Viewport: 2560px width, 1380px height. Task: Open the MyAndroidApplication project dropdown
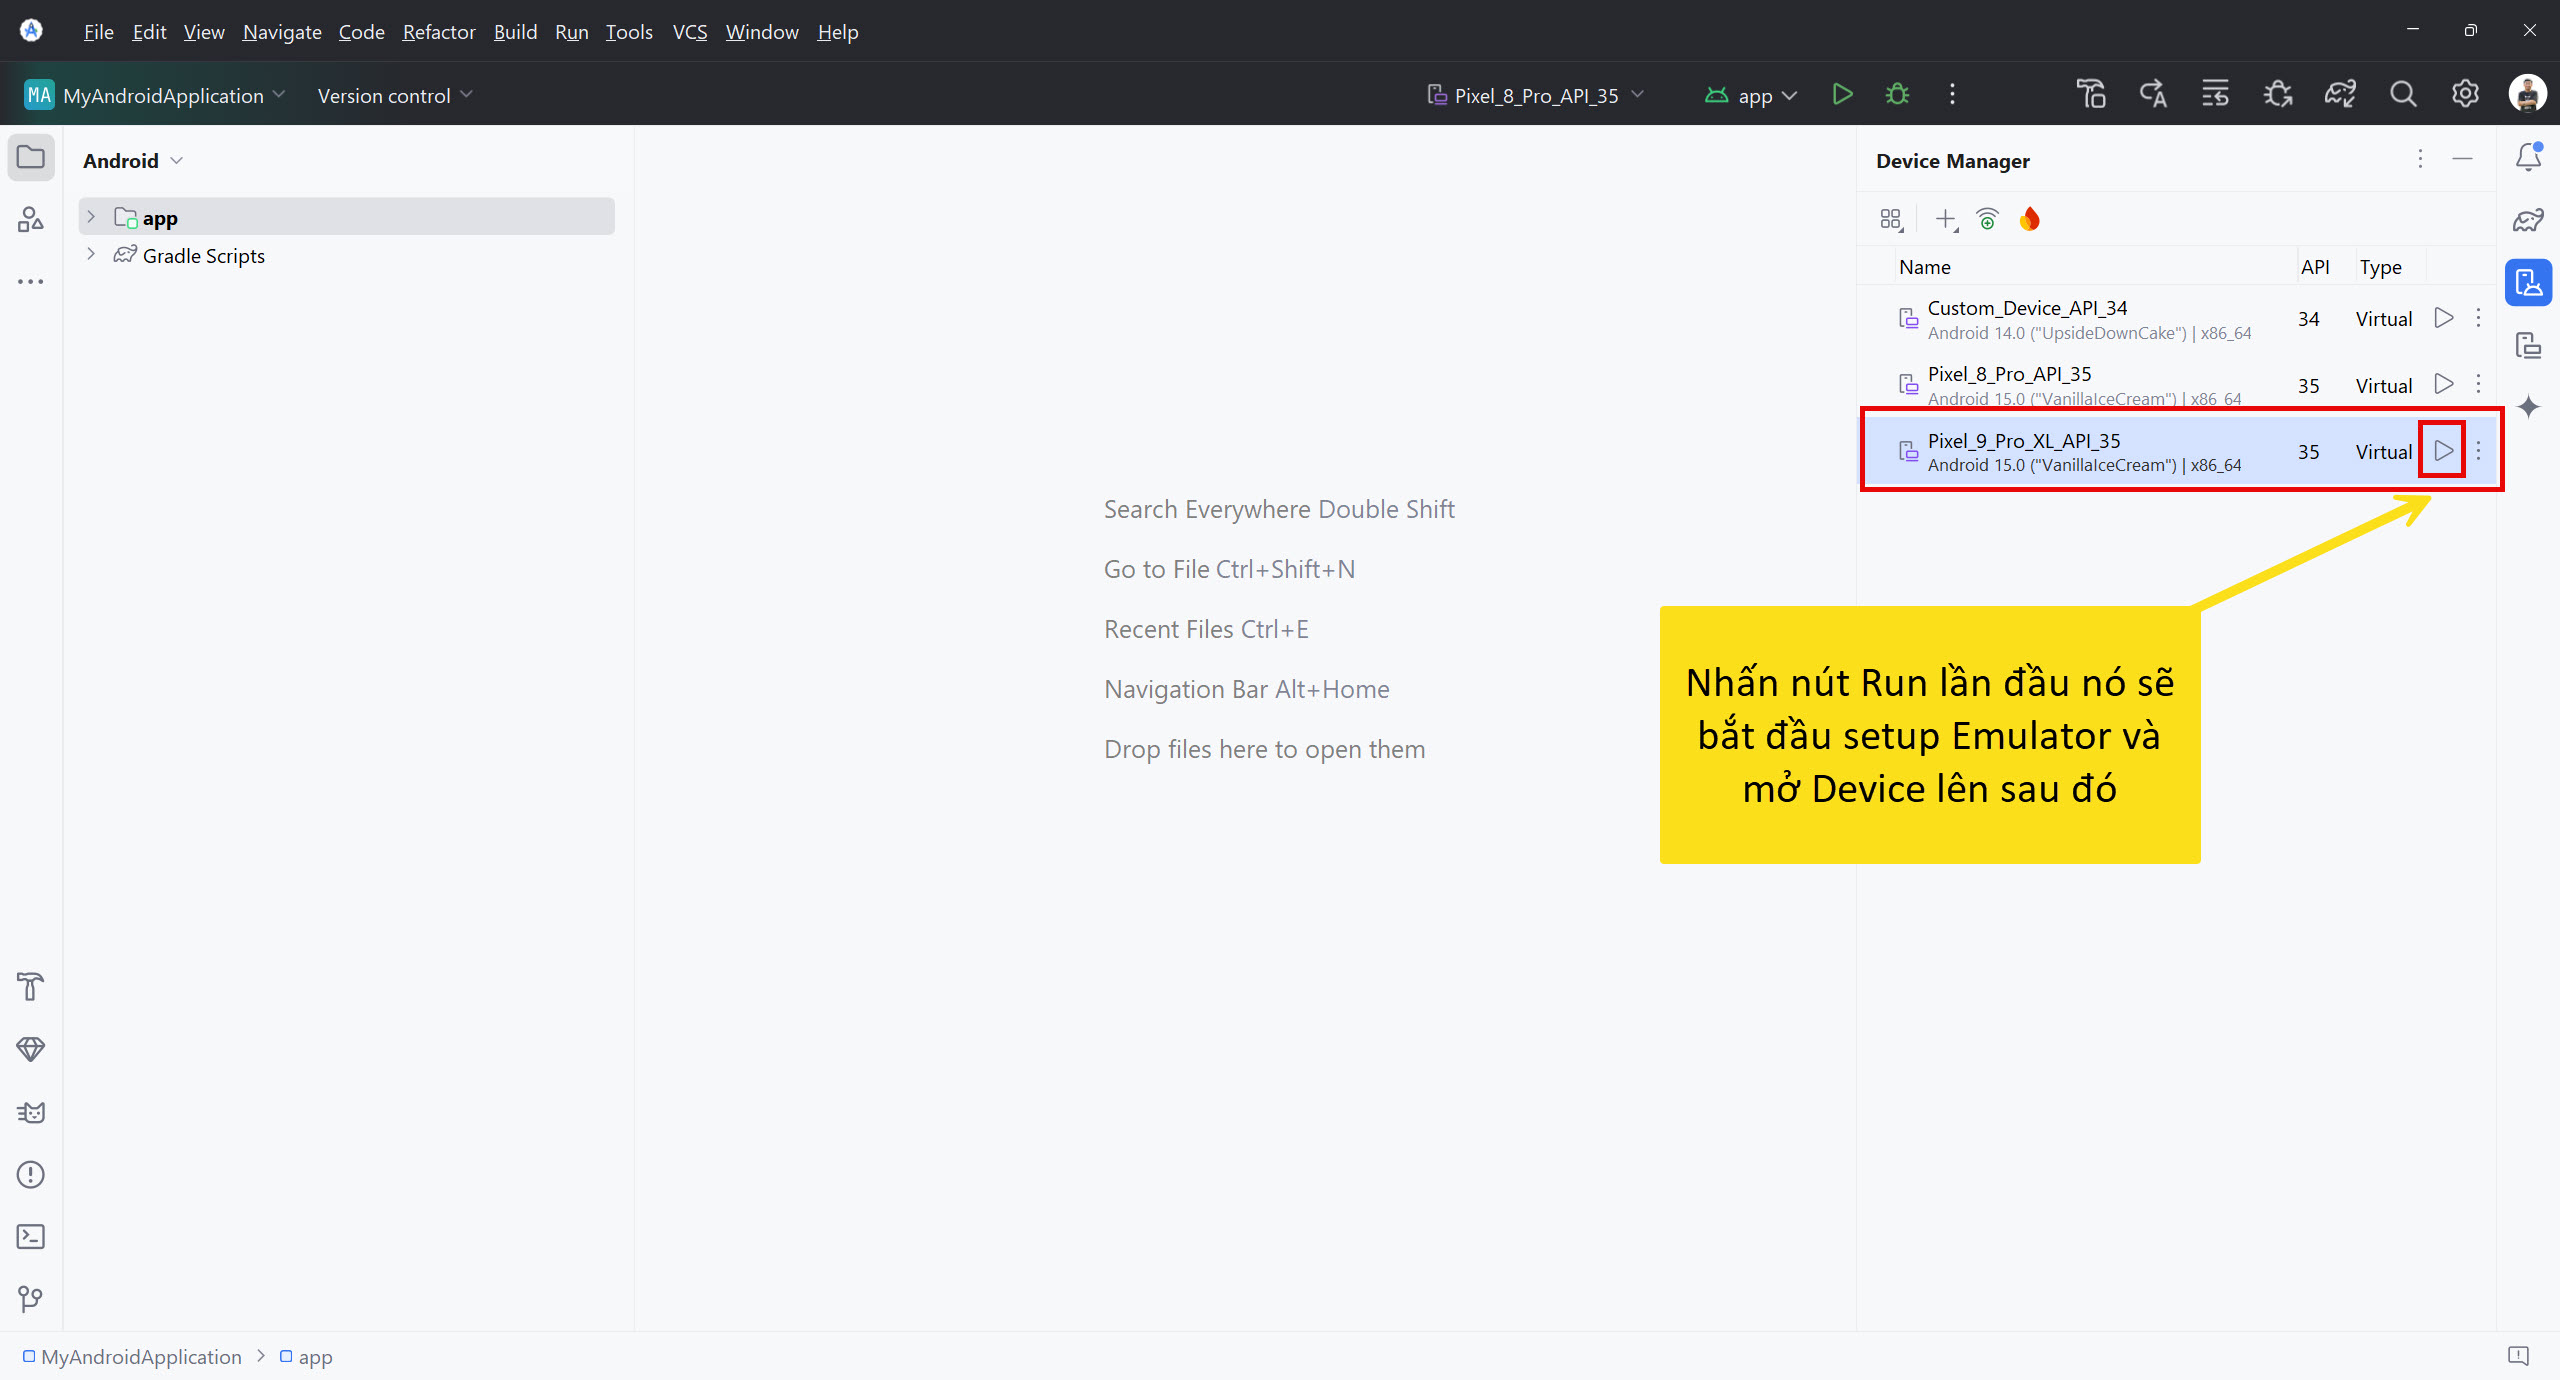point(155,95)
